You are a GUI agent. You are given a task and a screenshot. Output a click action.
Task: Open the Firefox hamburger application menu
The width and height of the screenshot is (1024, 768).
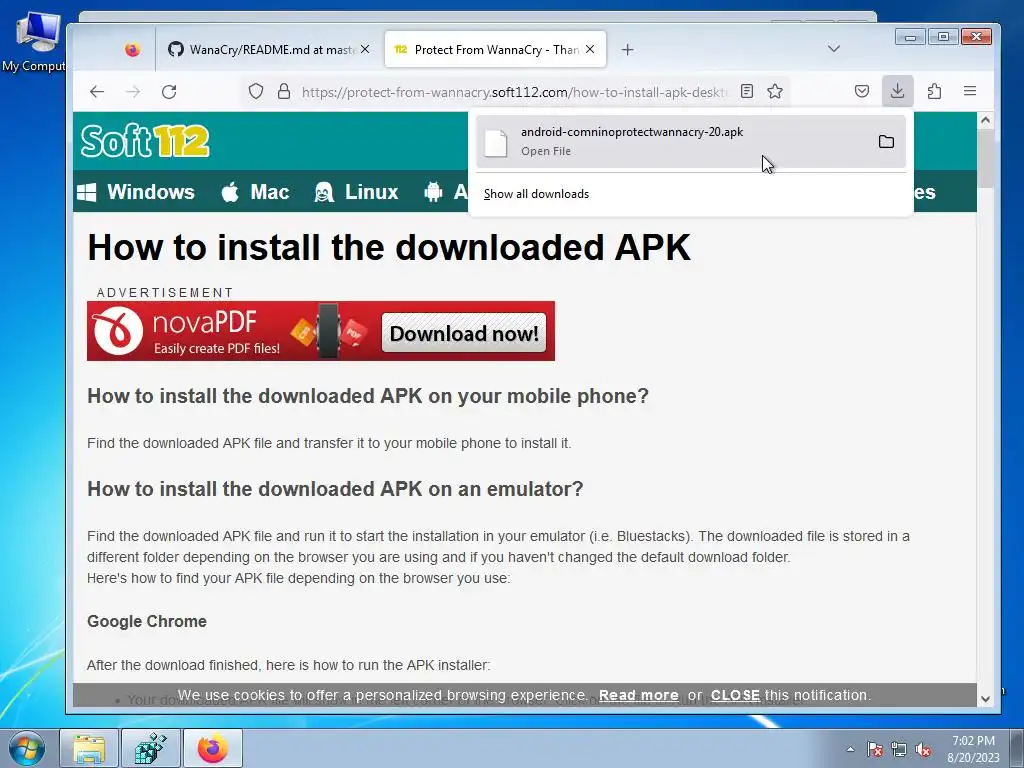pyautogui.click(x=970, y=91)
